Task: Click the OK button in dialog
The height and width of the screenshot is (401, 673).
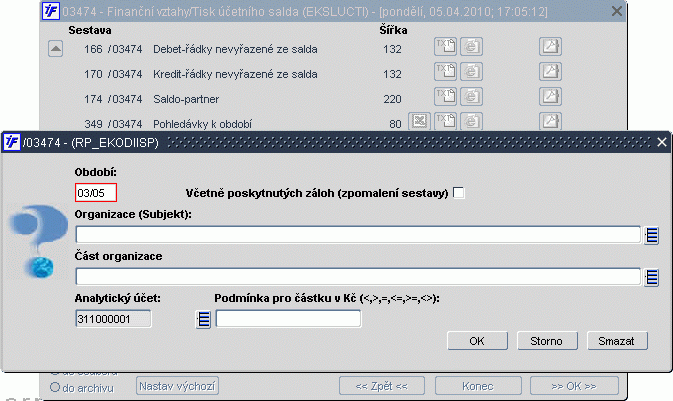Action: [x=477, y=341]
